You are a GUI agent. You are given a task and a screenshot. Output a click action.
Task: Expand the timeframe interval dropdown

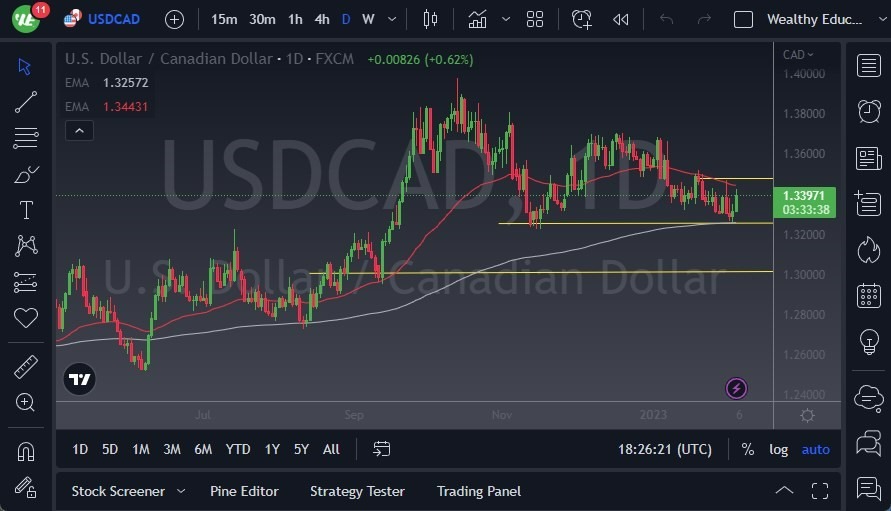click(x=392, y=19)
